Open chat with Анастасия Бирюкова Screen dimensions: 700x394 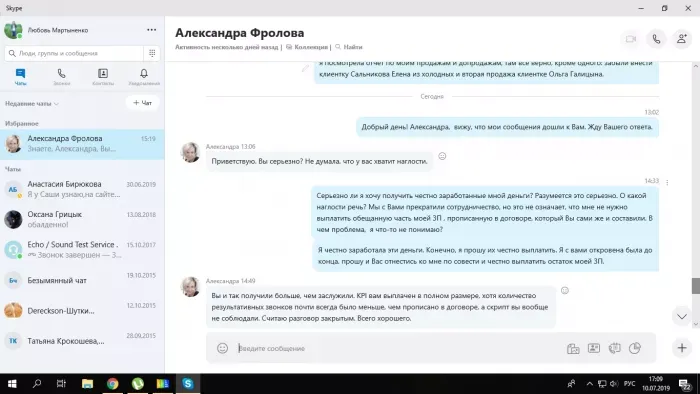82,189
